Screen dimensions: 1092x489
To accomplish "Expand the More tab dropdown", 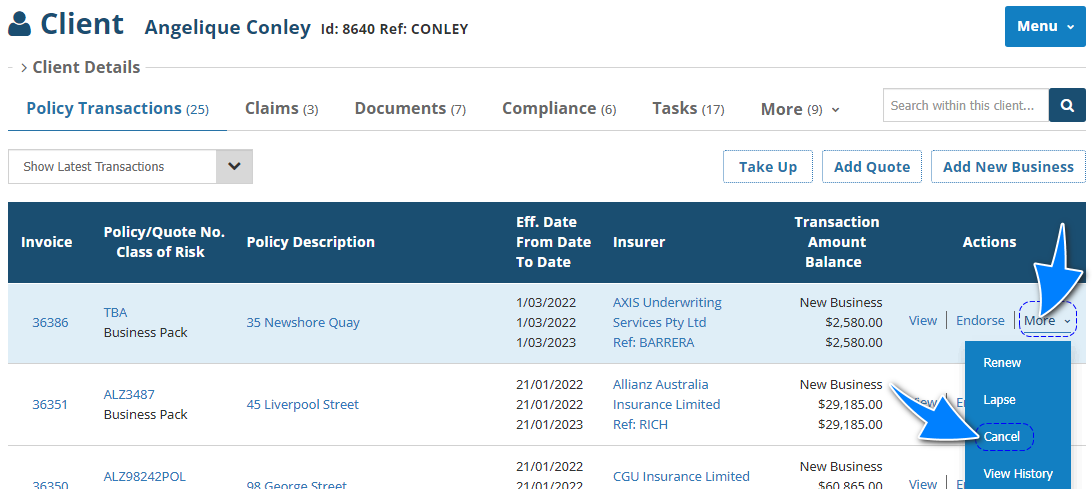I will (x=800, y=109).
